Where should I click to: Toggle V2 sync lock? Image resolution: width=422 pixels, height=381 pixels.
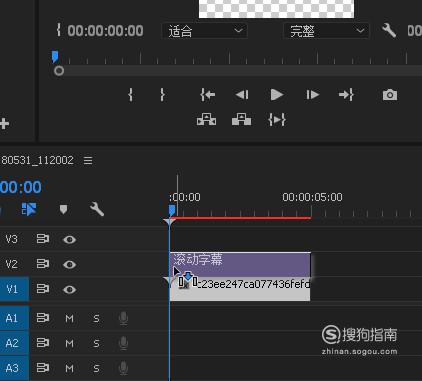tap(43, 264)
